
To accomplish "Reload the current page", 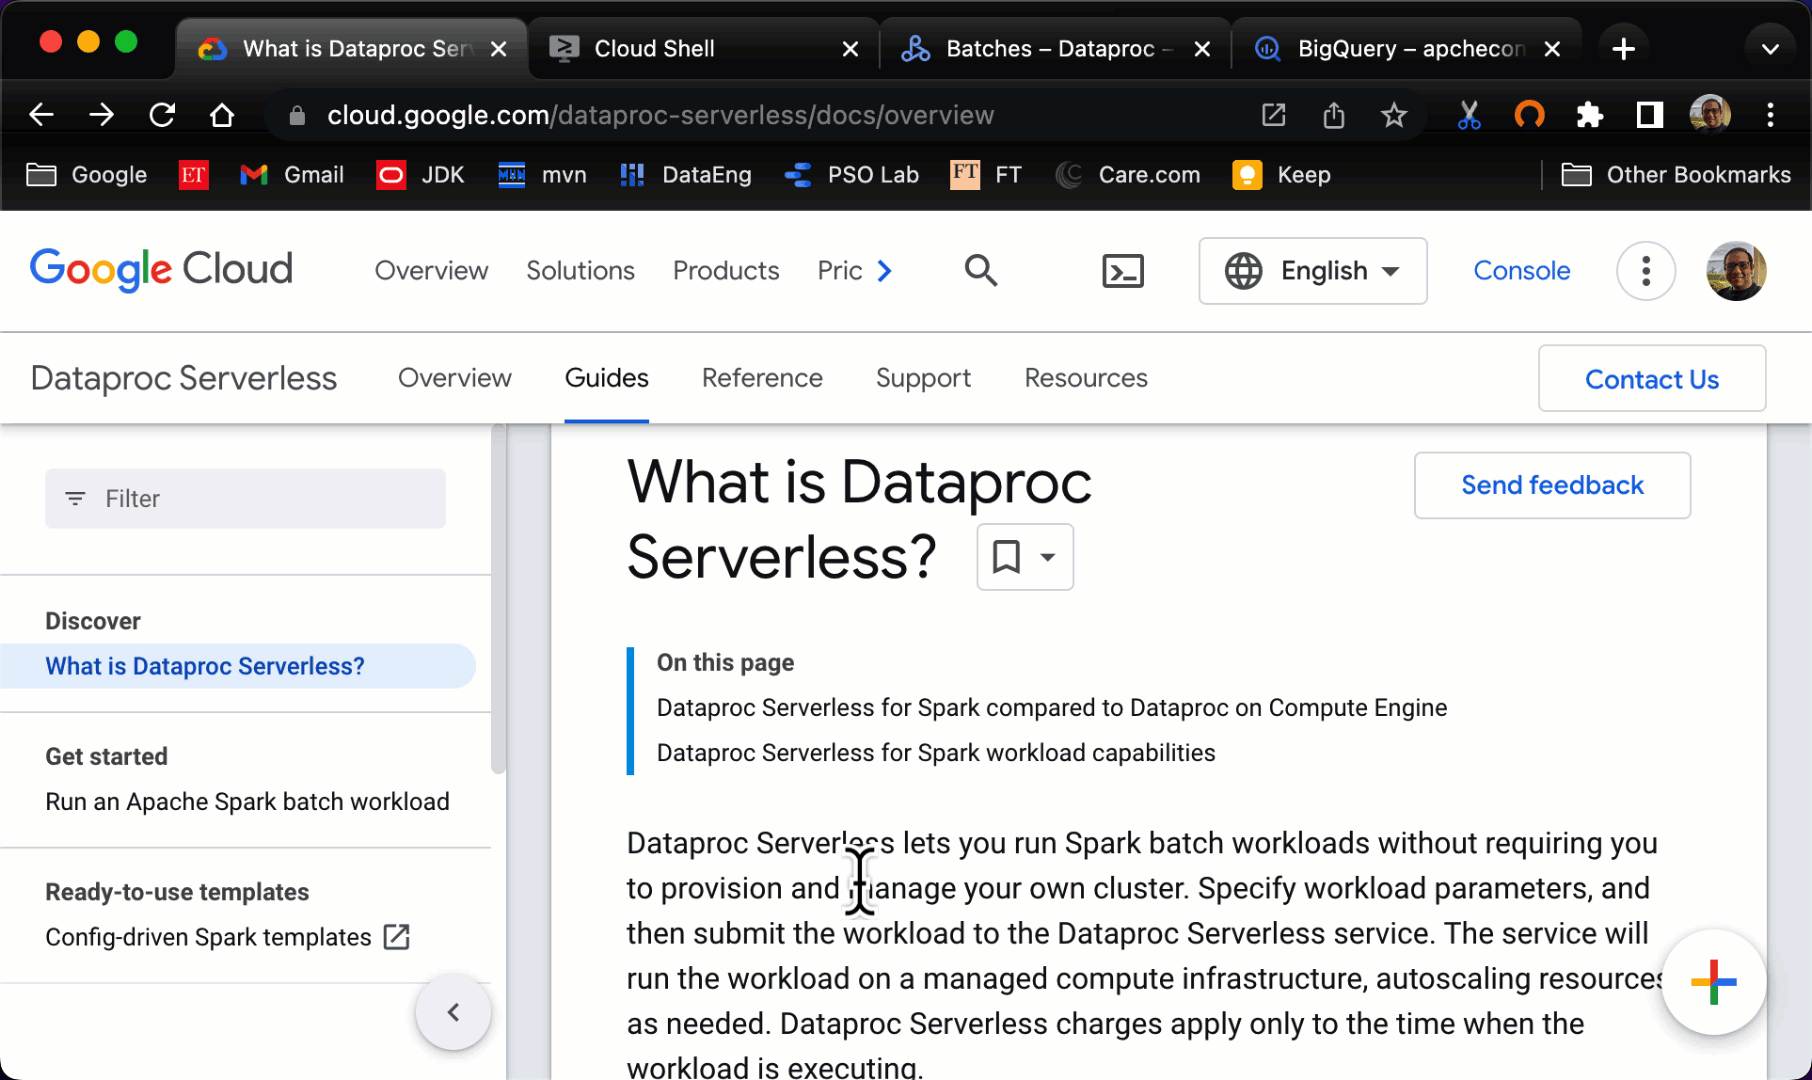I will (162, 115).
